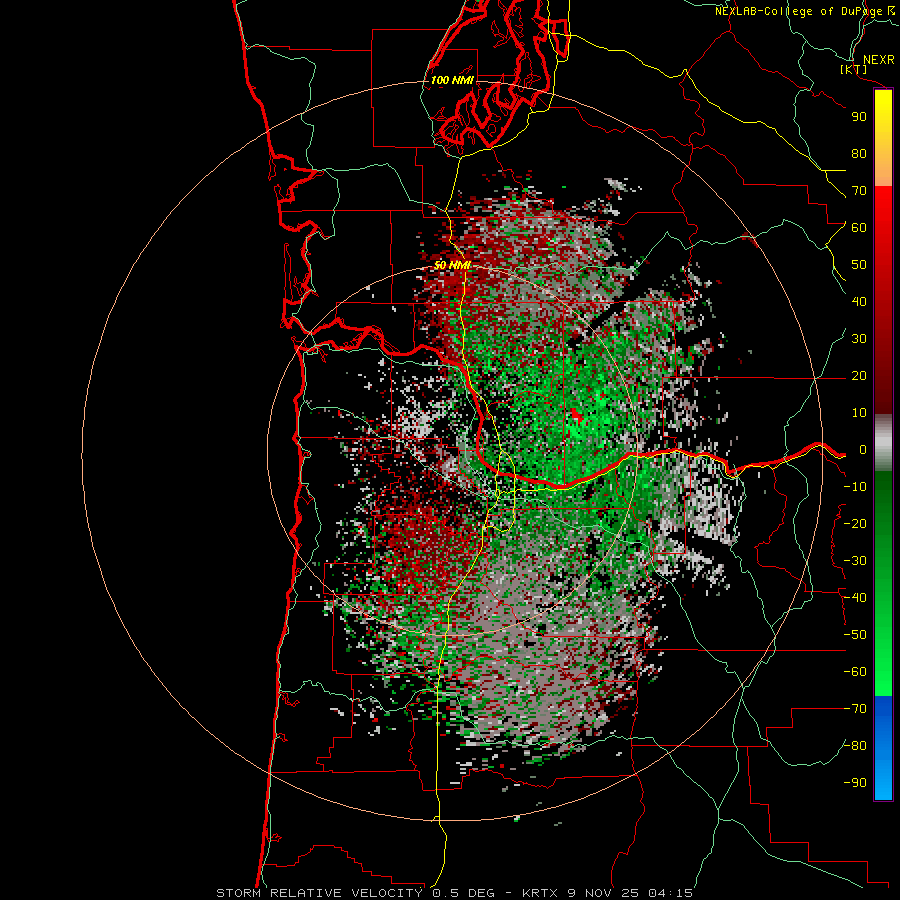Click the gray zero-velocity segment of color bar
Image resolution: width=900 pixels, height=900 pixels.
click(883, 443)
